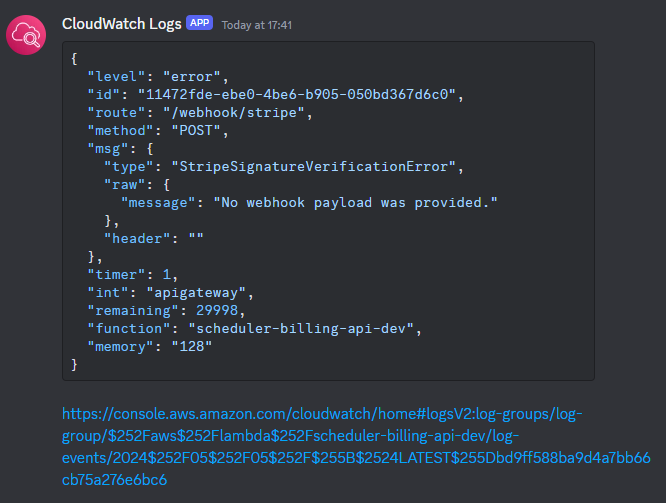Click the "apigateway" int value
The width and height of the screenshot is (666, 503).
tap(196, 293)
